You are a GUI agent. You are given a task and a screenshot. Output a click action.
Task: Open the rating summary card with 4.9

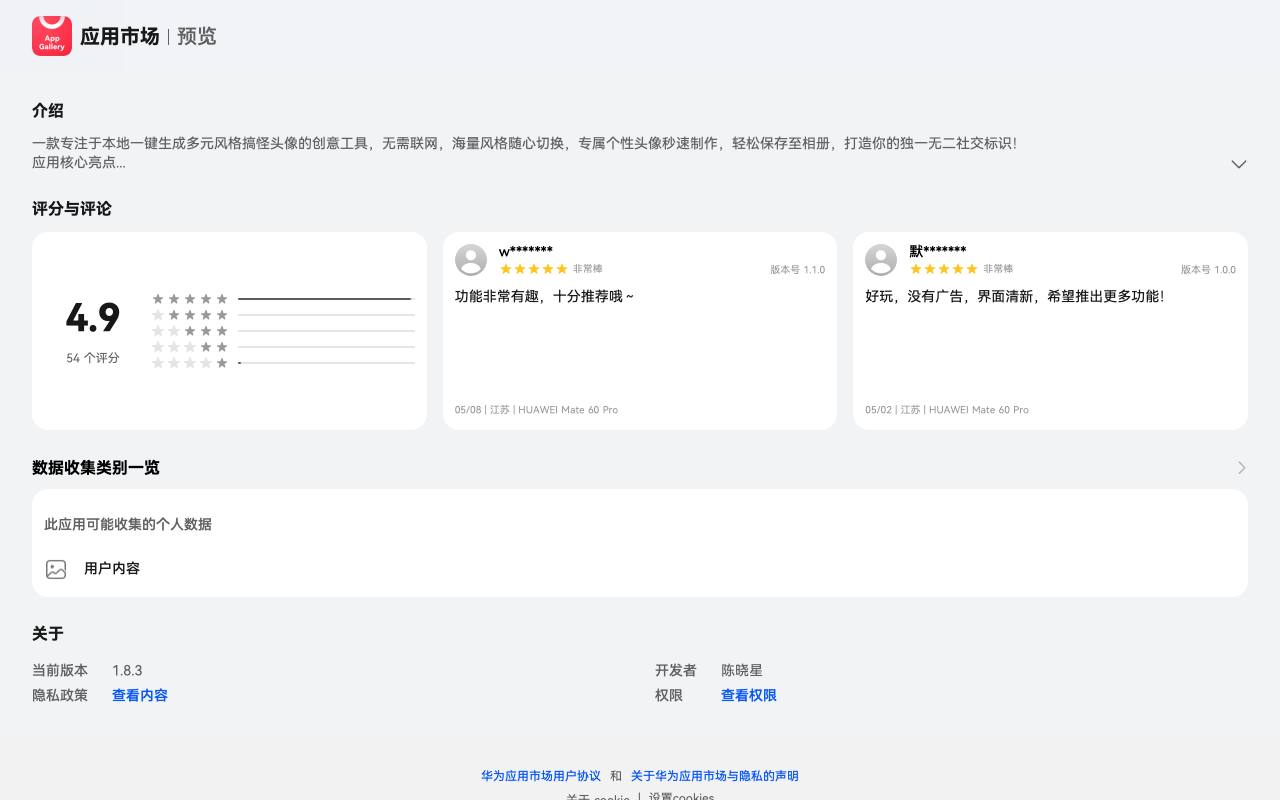click(x=229, y=331)
